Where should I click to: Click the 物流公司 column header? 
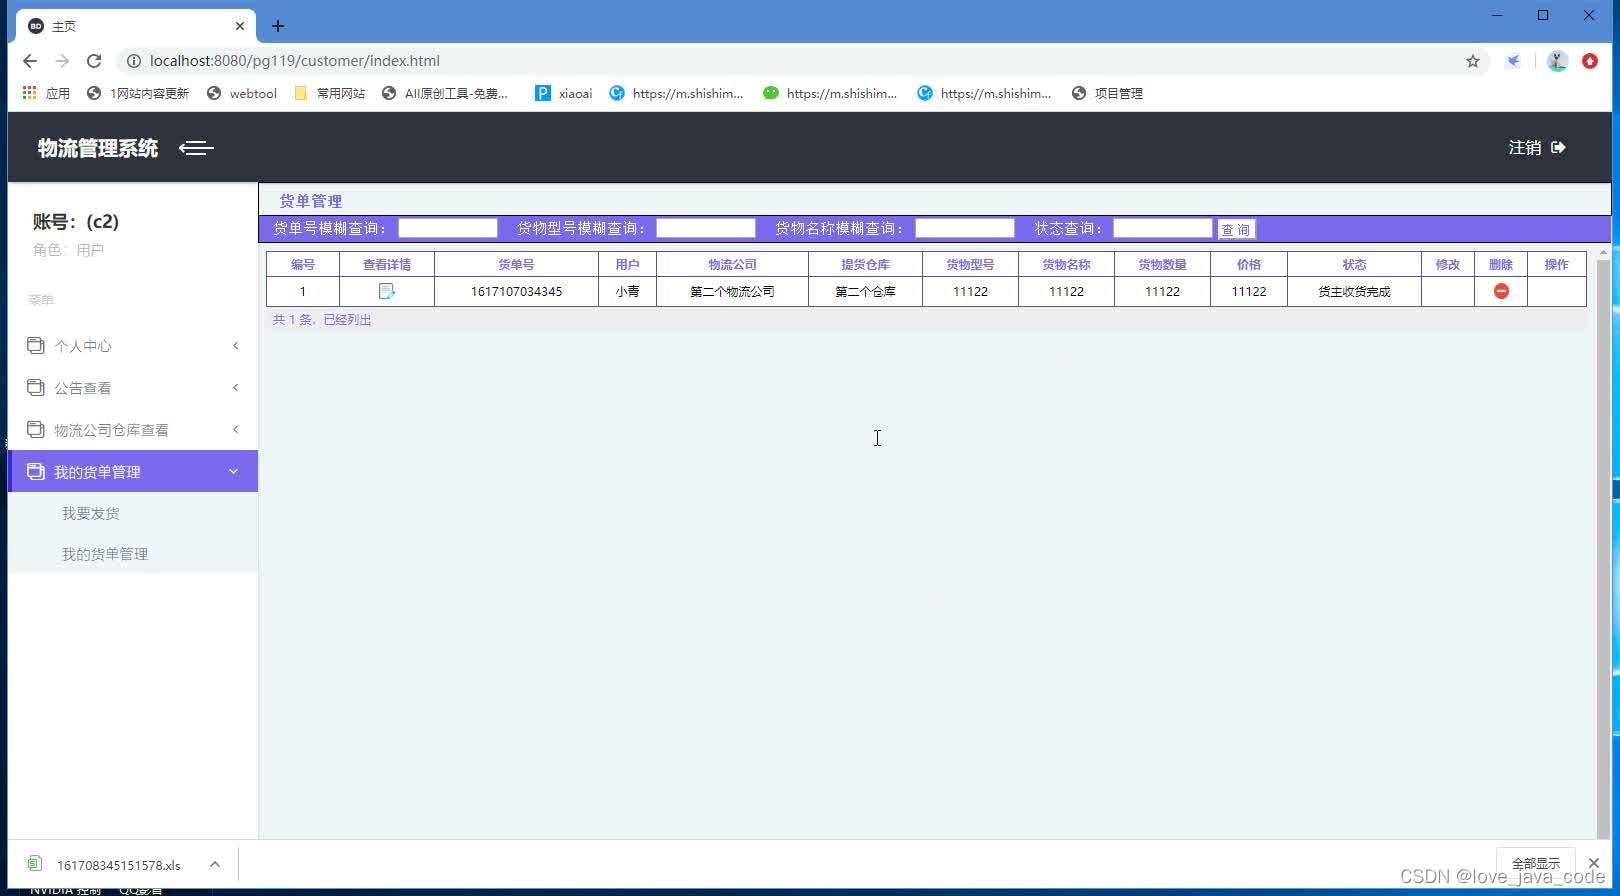pyautogui.click(x=732, y=264)
